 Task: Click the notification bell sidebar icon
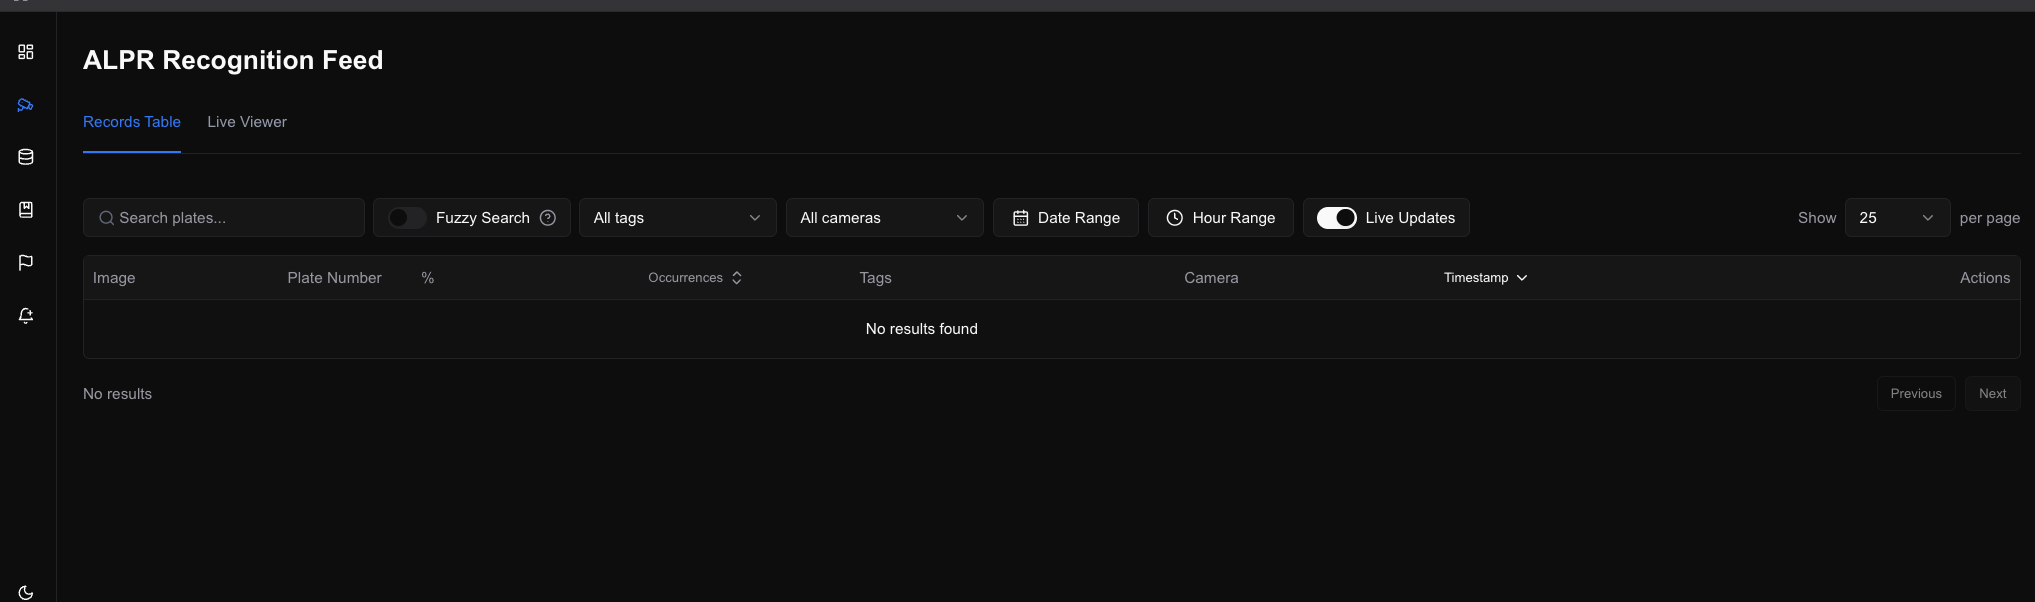(x=26, y=316)
